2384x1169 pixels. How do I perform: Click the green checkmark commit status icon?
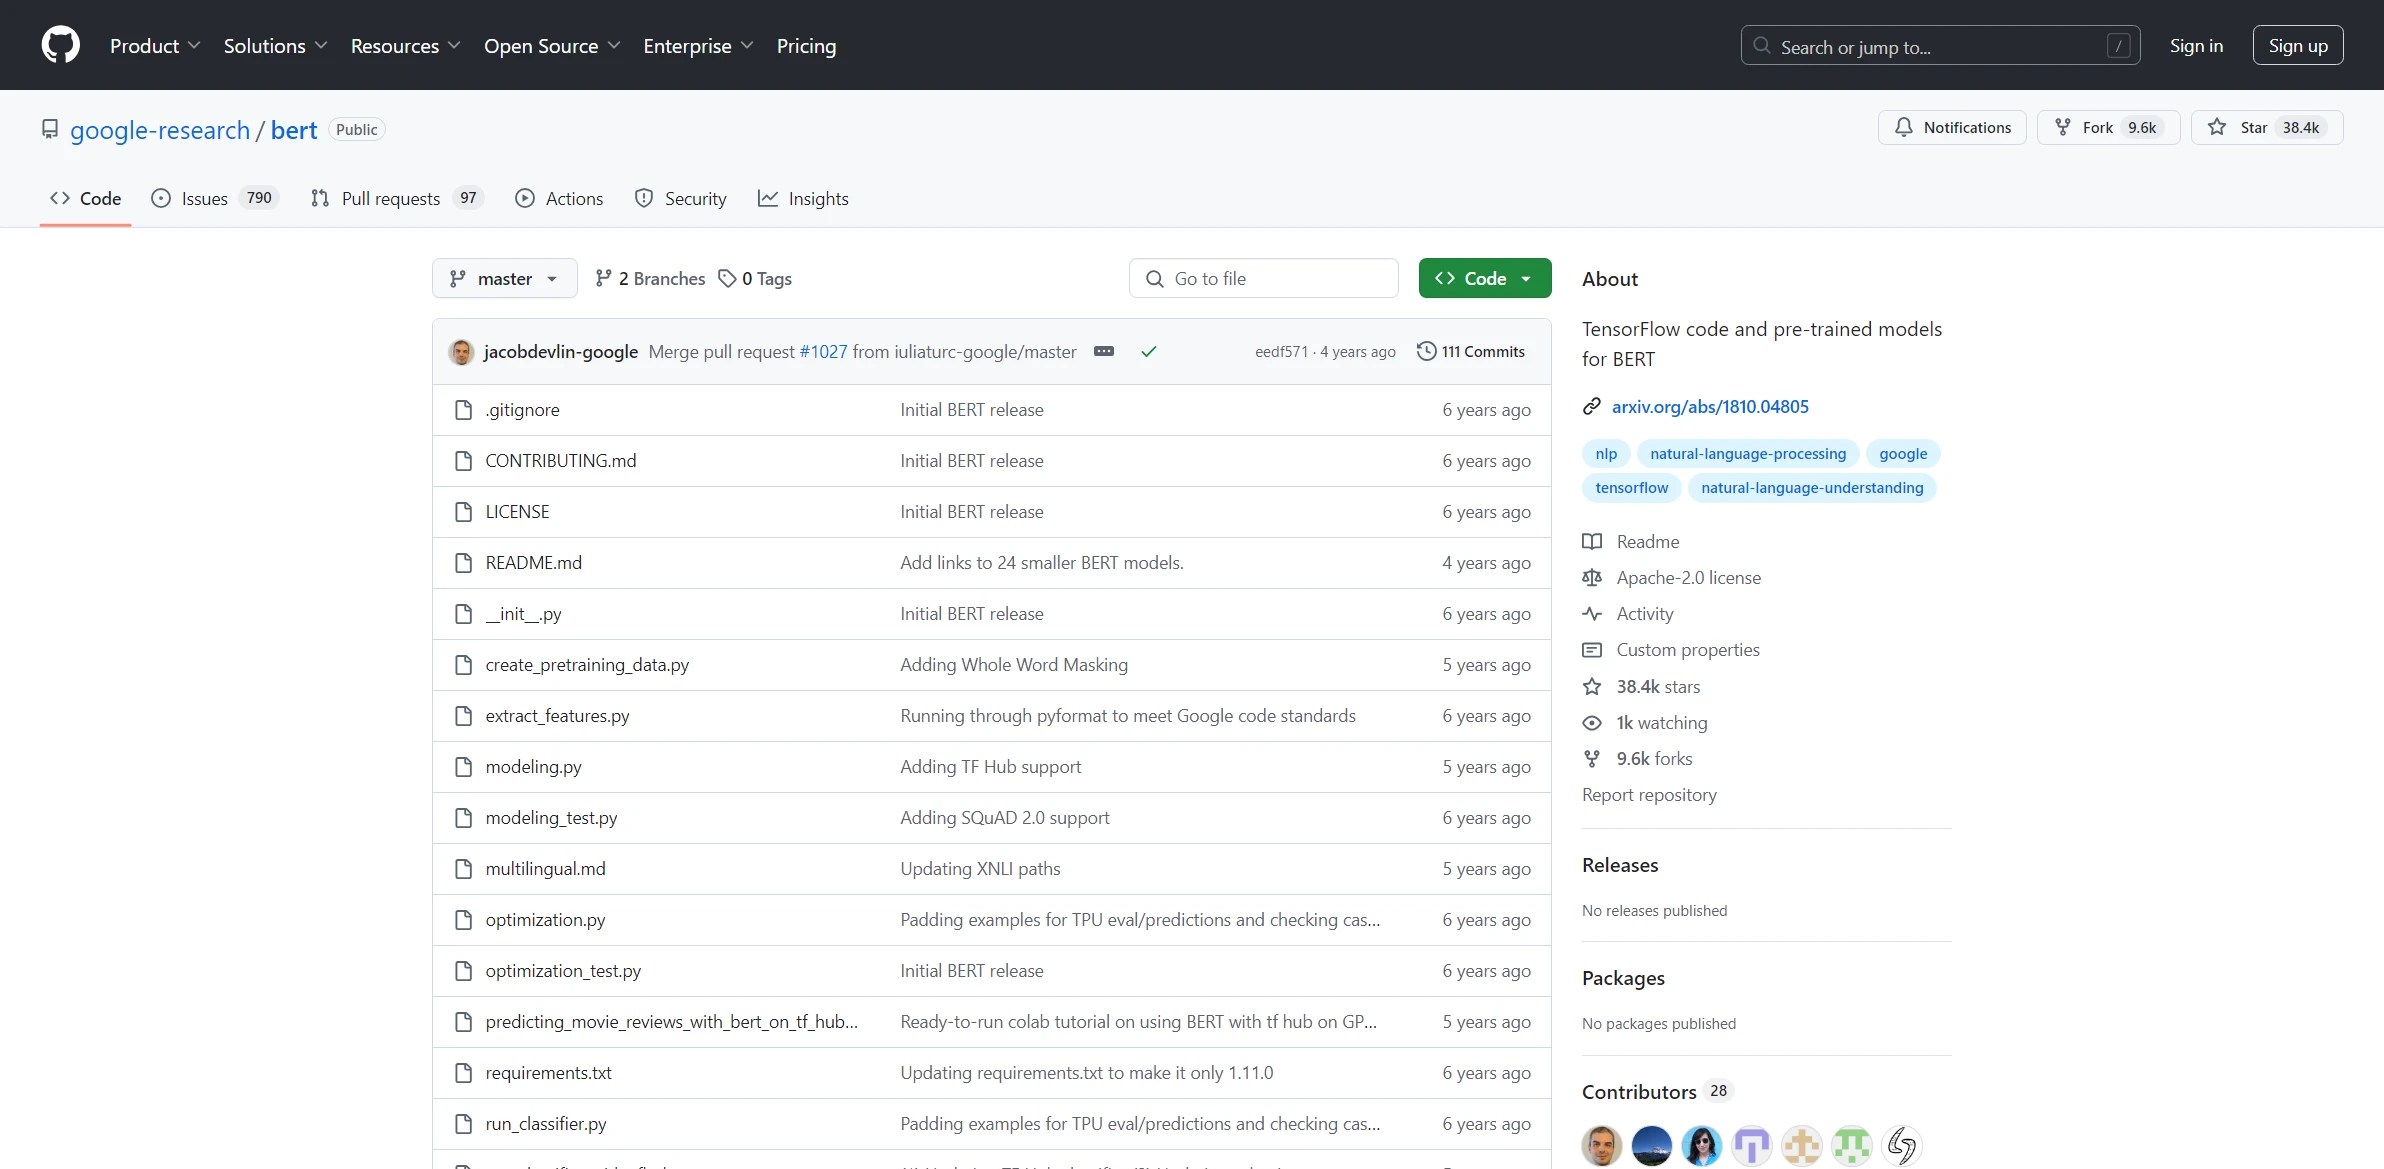1149,351
